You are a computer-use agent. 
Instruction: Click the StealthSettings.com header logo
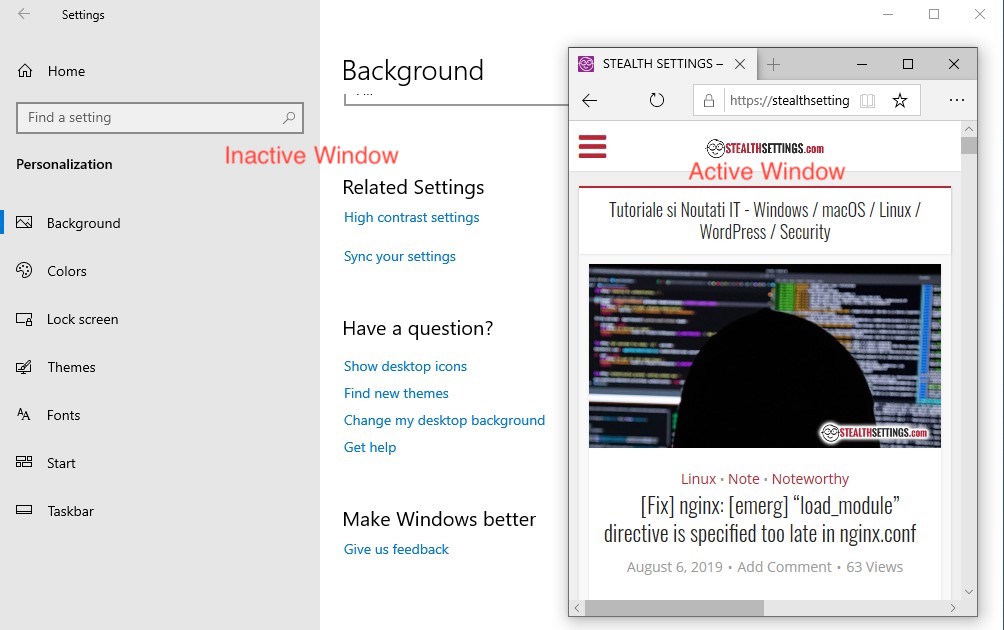[765, 149]
